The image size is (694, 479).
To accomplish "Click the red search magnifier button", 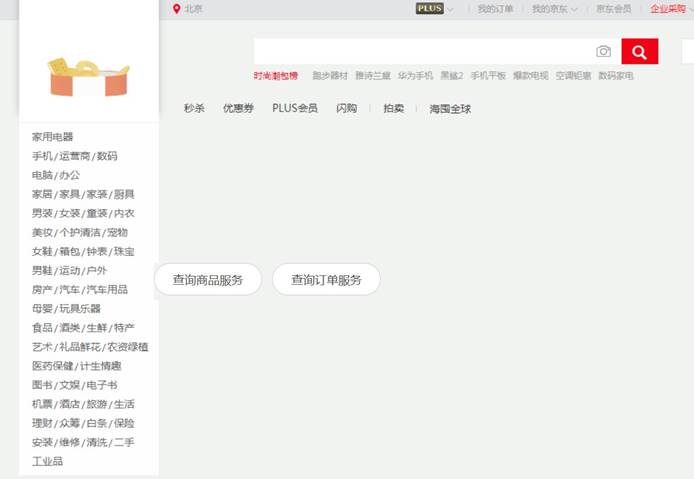I will [639, 52].
